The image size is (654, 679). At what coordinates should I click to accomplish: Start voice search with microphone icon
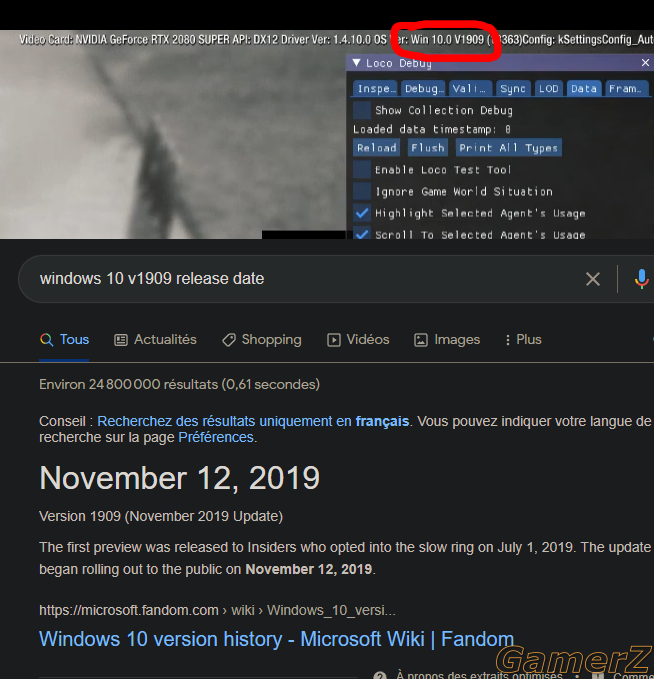[641, 279]
